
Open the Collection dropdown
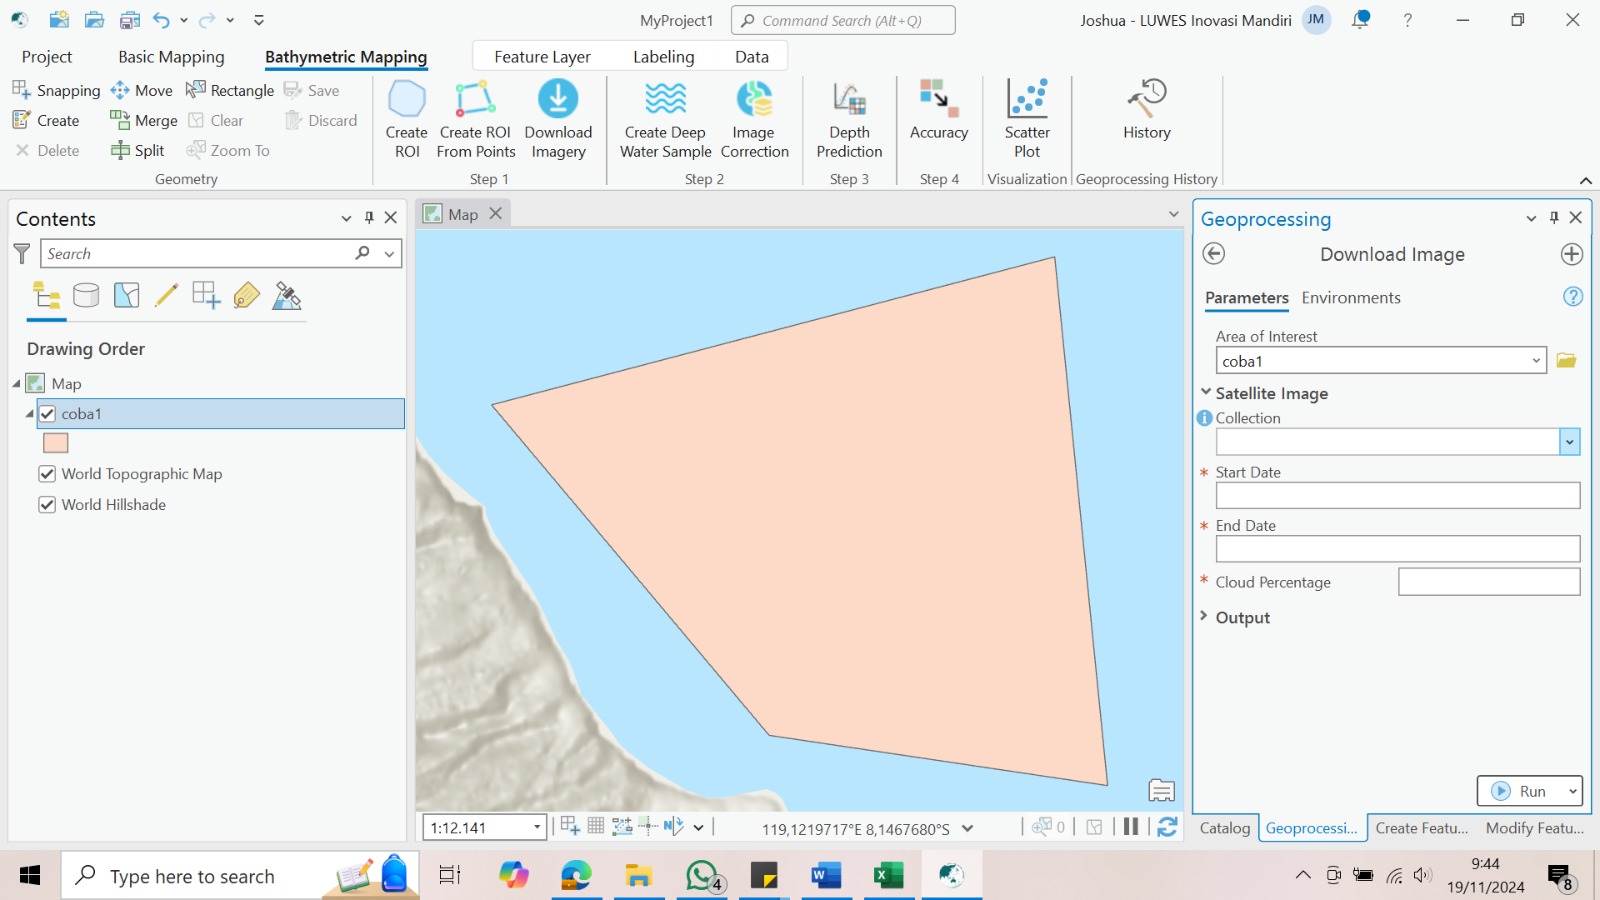point(1570,442)
